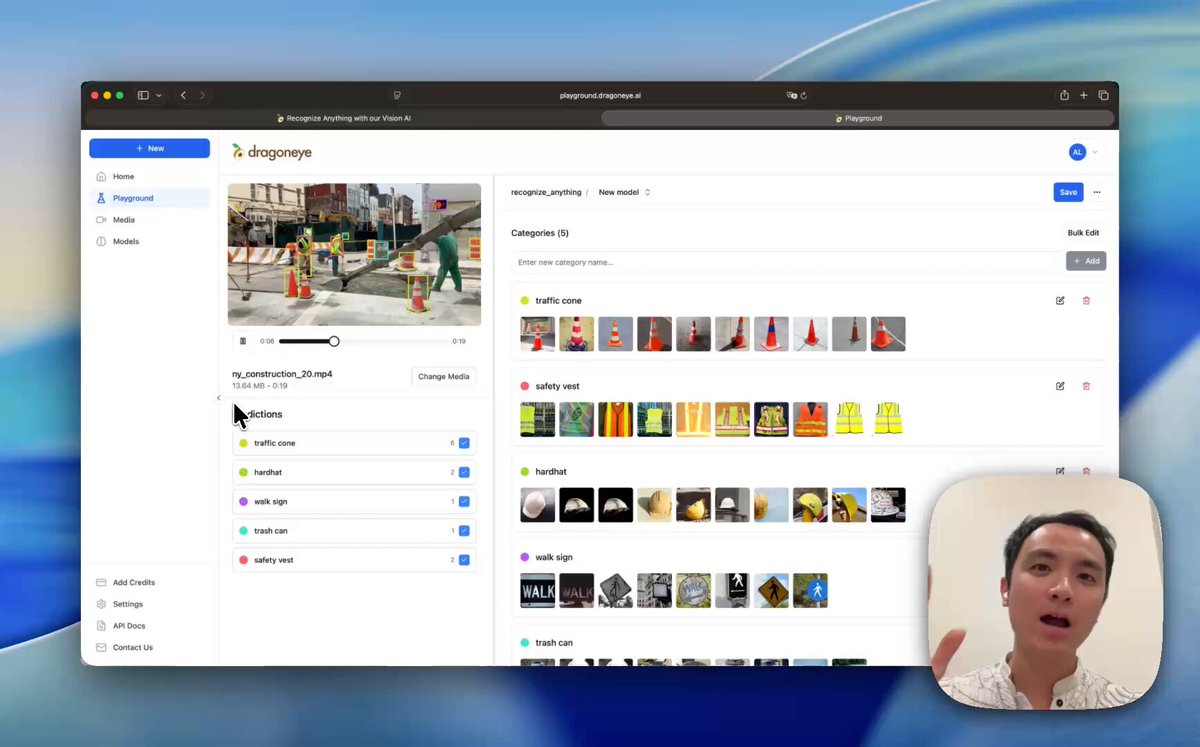Toggle Safari sidebar button
1200x747 pixels.
click(x=143, y=95)
